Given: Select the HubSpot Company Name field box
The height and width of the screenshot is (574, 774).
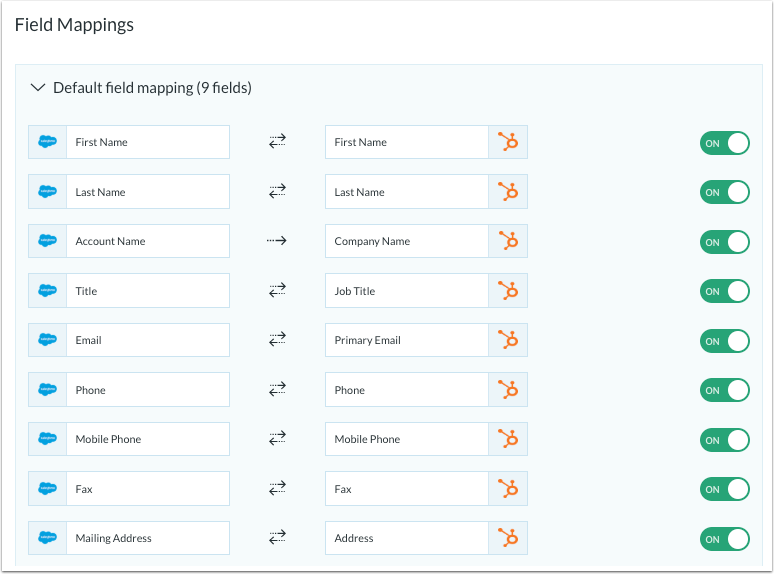Looking at the screenshot, I should (407, 241).
